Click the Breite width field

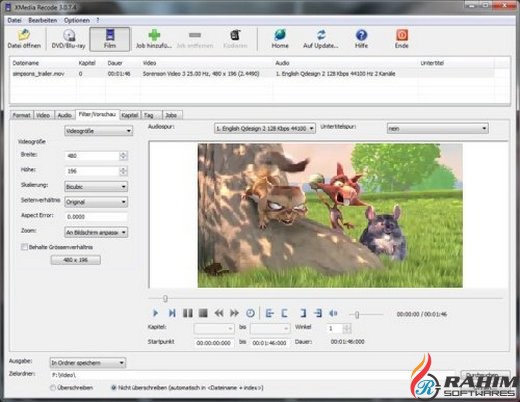coord(92,156)
